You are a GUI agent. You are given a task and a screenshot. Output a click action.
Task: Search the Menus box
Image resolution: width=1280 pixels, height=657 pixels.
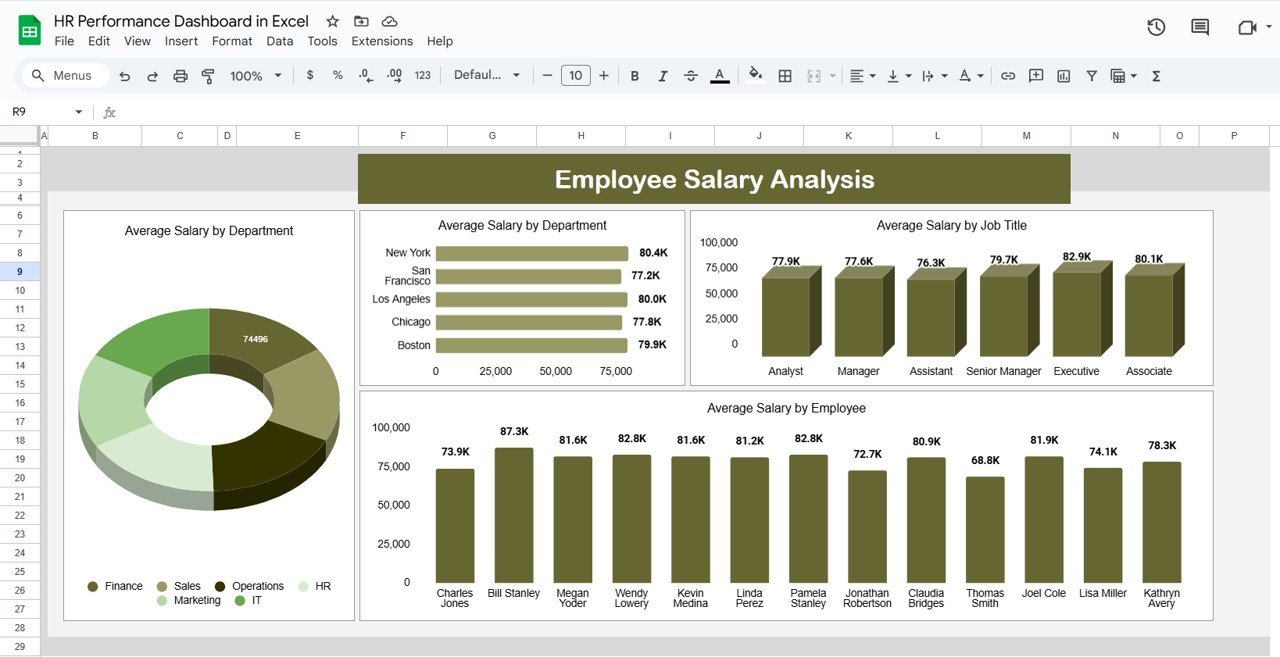click(x=64, y=76)
